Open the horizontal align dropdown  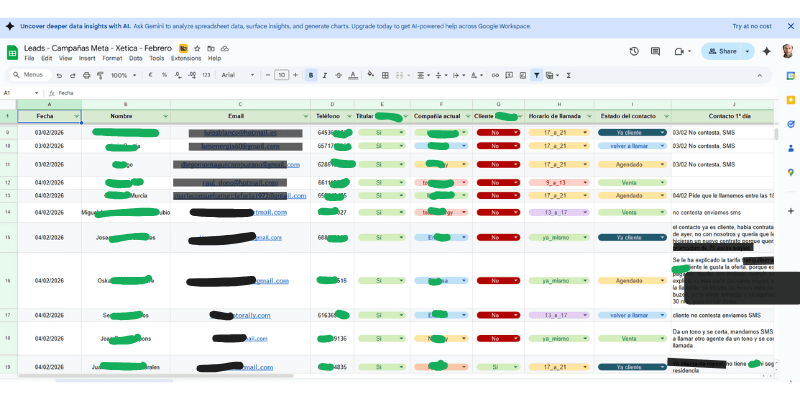pos(423,76)
